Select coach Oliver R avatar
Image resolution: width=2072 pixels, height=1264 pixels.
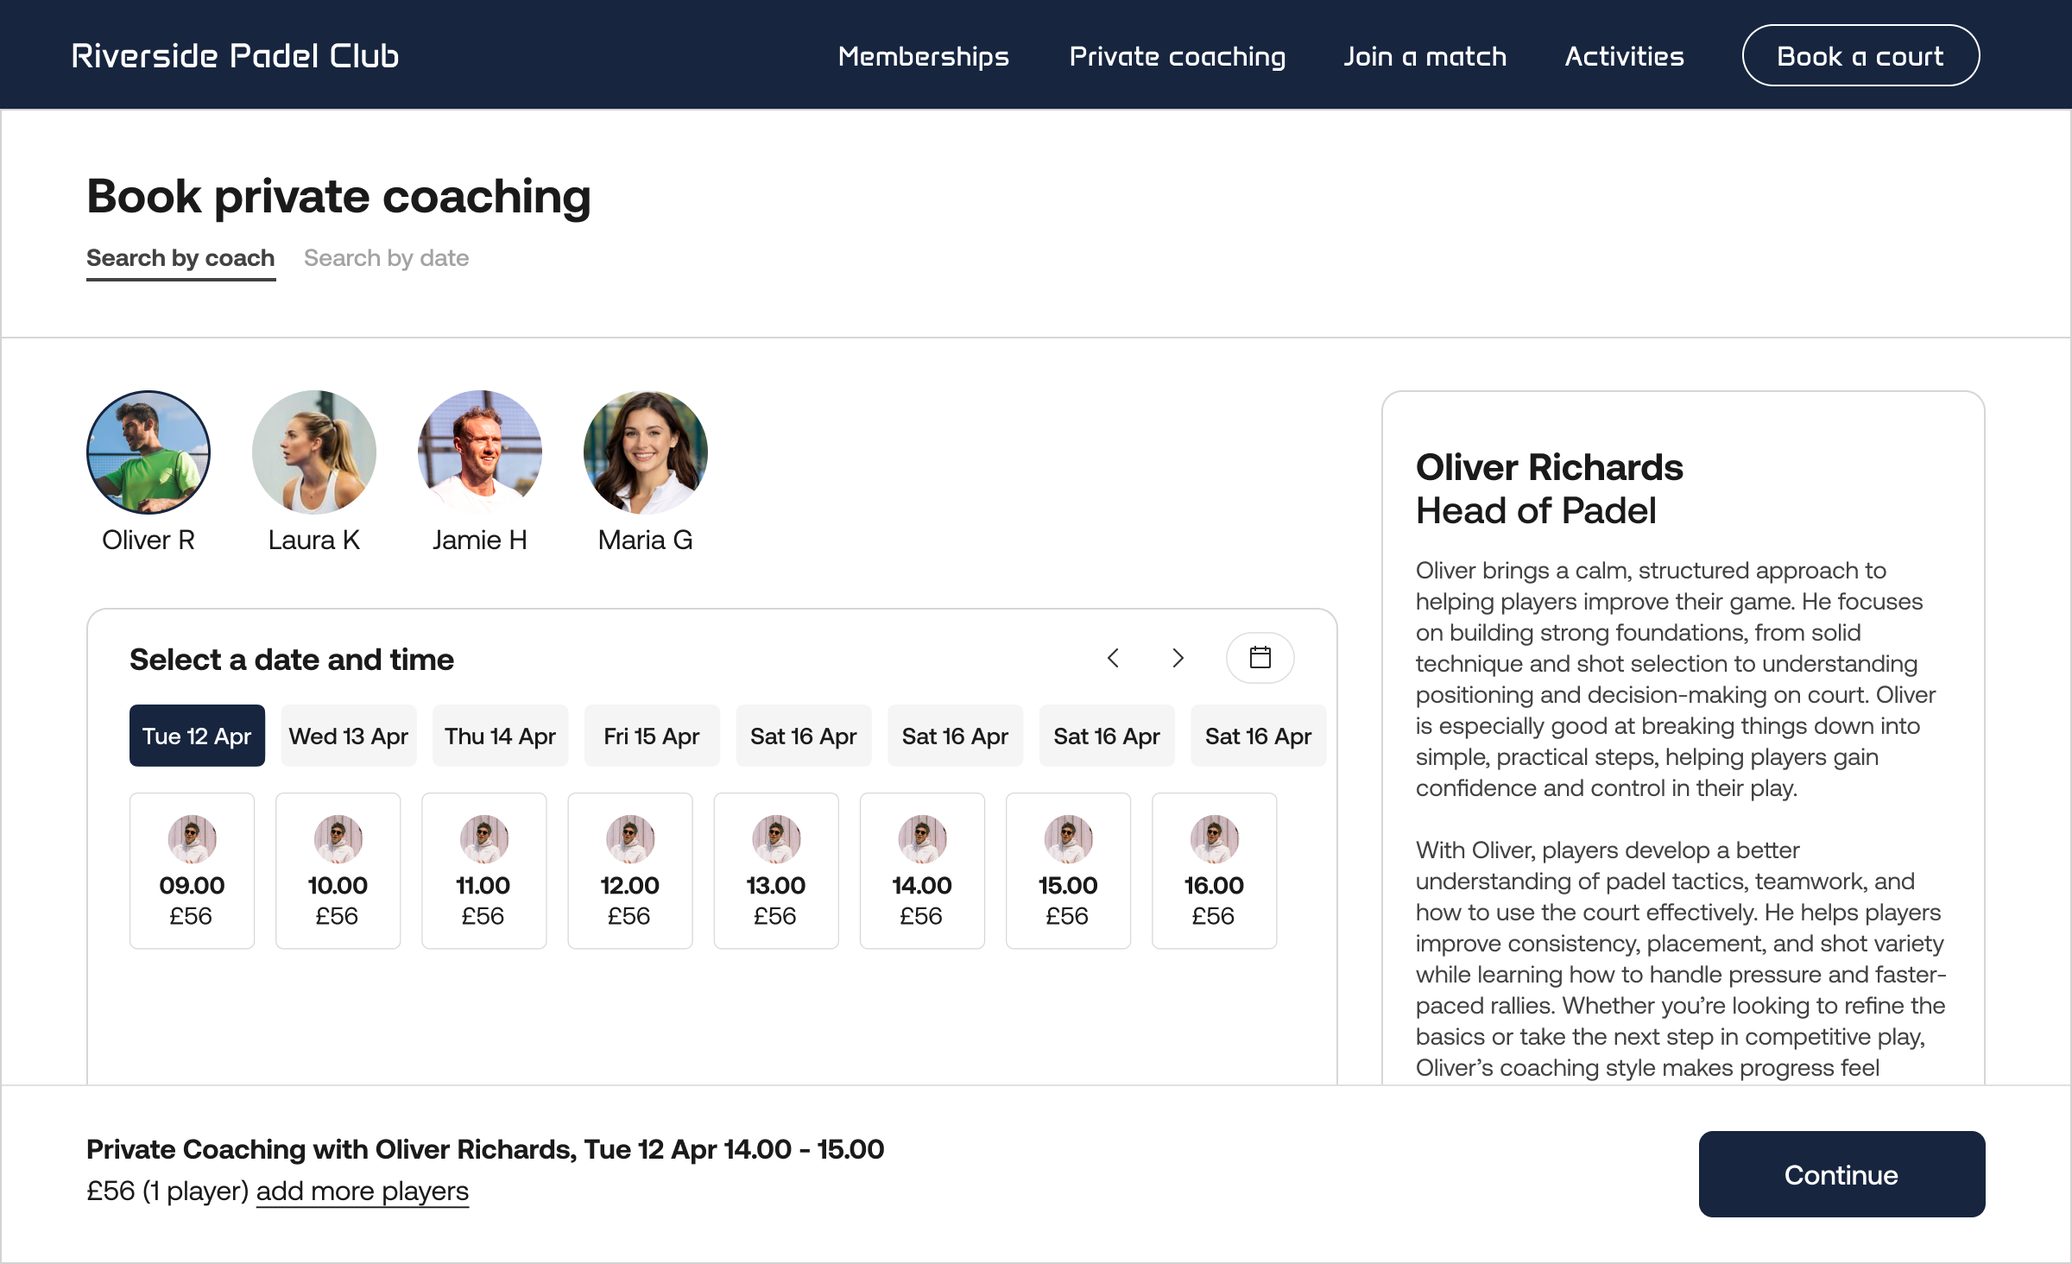pyautogui.click(x=148, y=452)
